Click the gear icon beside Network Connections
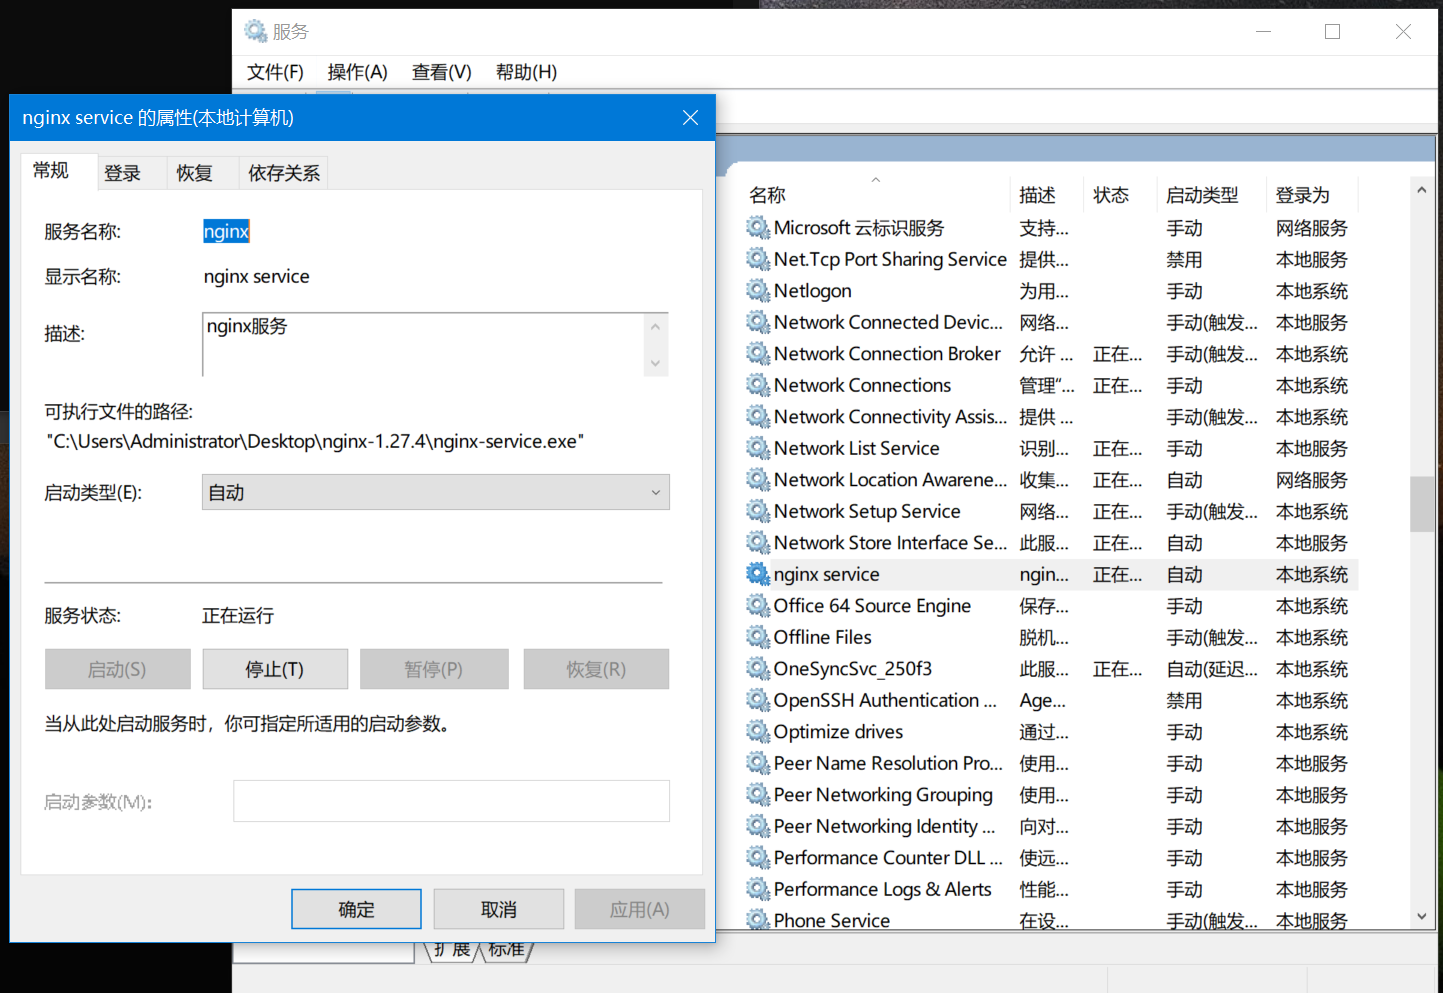1443x993 pixels. (x=758, y=385)
